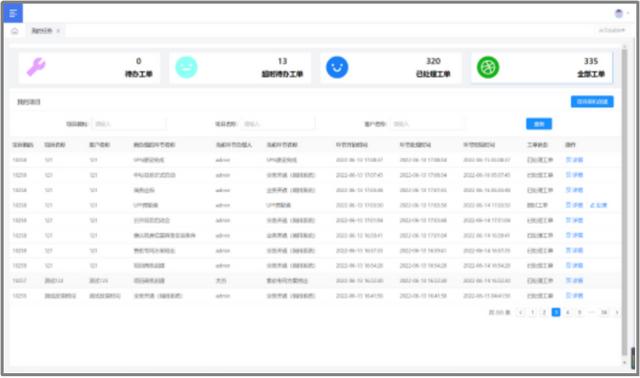Go to pagination page 4
The width and height of the screenshot is (640, 378).
click(568, 313)
